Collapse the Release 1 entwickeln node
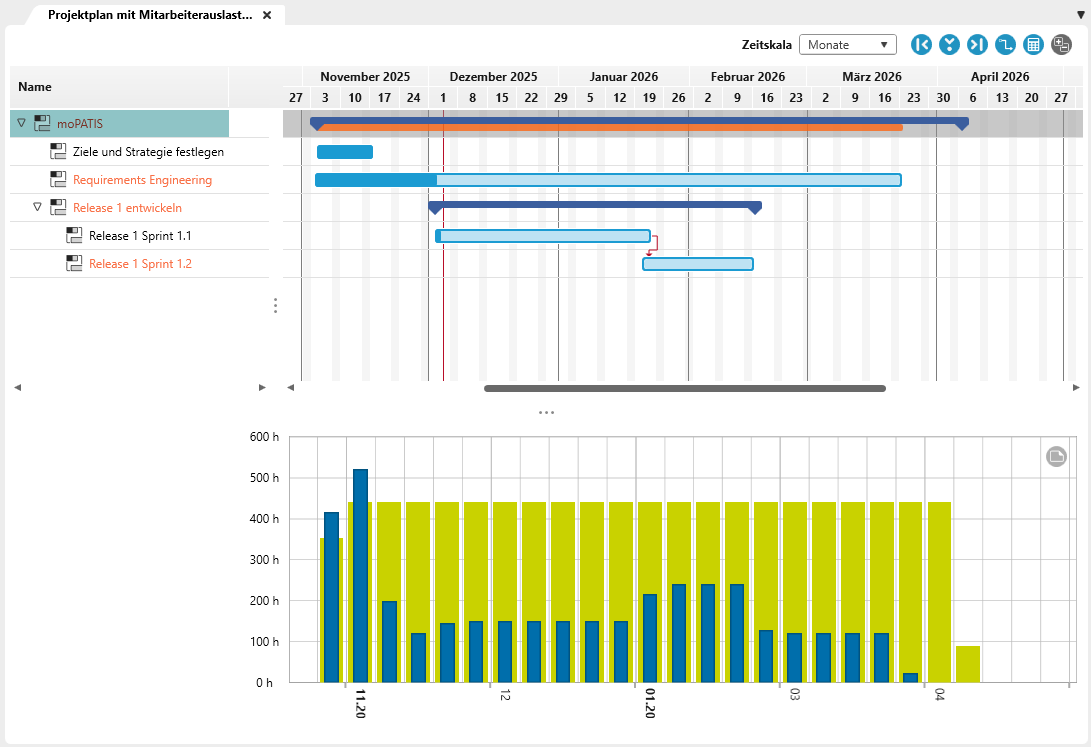Screen dimensions: 1091x747 38,207
